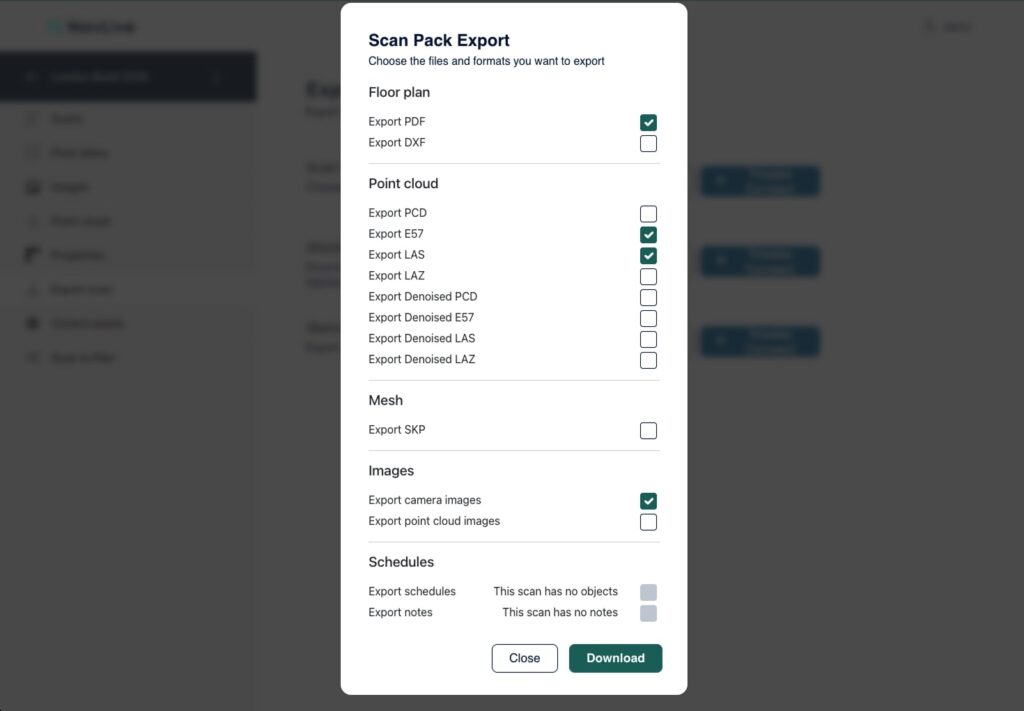Close the Scan Pack Export dialog

[x=524, y=658]
